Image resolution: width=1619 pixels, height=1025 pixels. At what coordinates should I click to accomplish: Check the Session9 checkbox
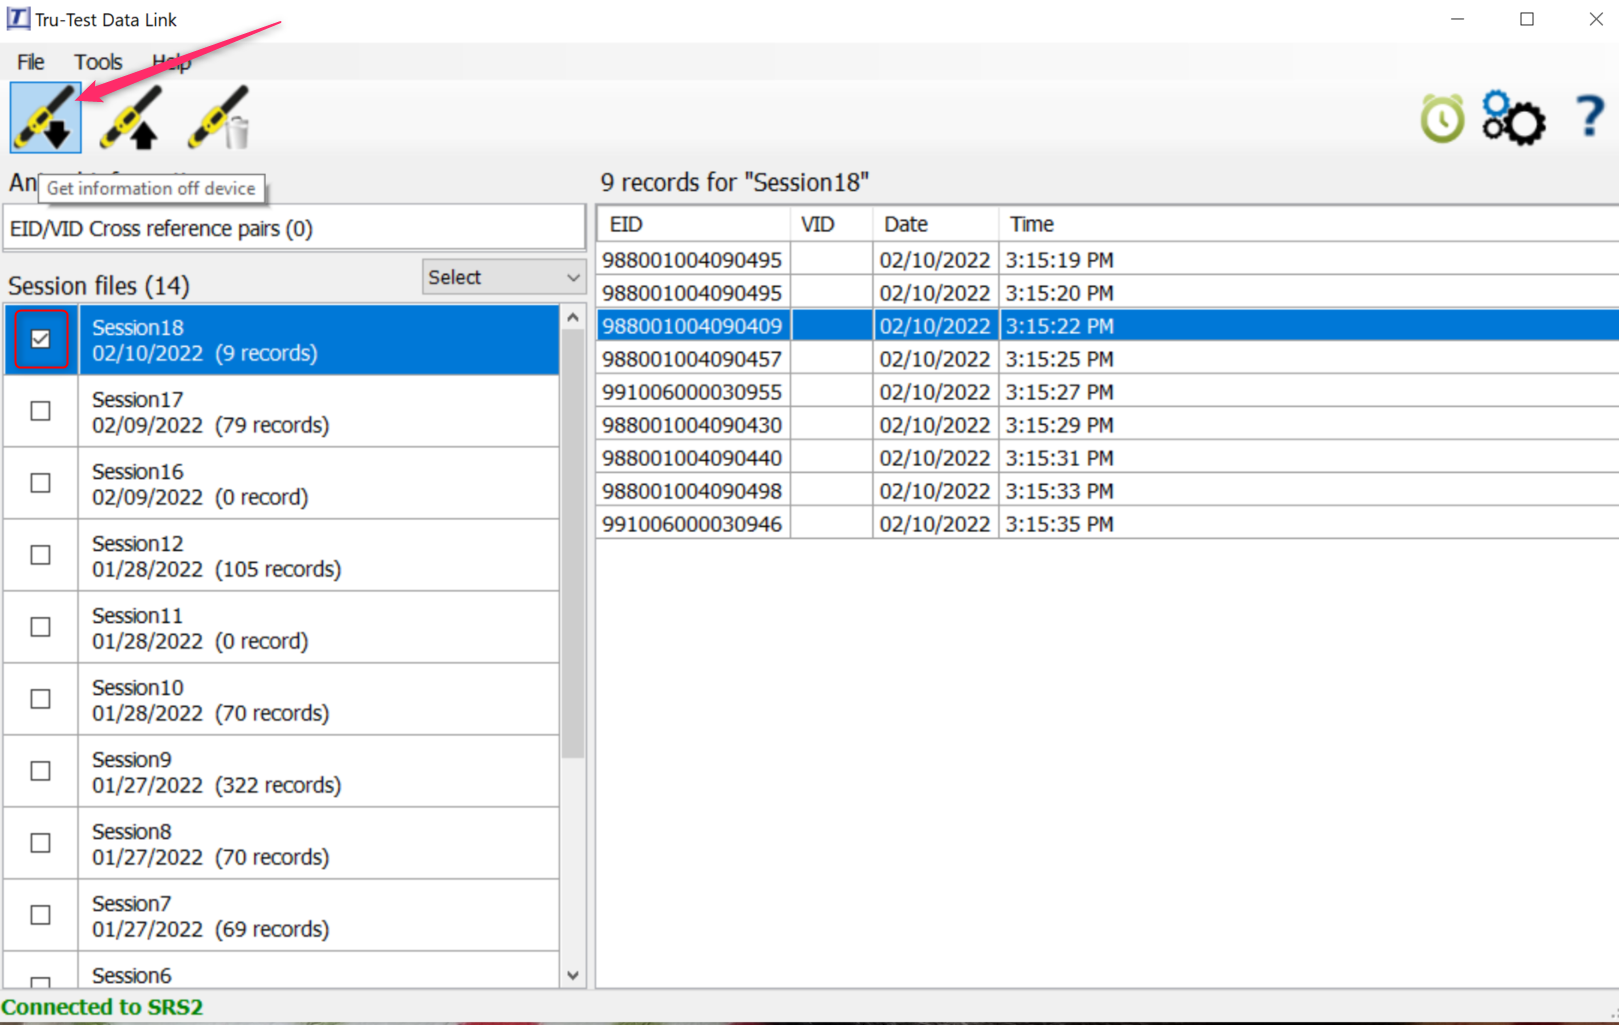(x=40, y=771)
